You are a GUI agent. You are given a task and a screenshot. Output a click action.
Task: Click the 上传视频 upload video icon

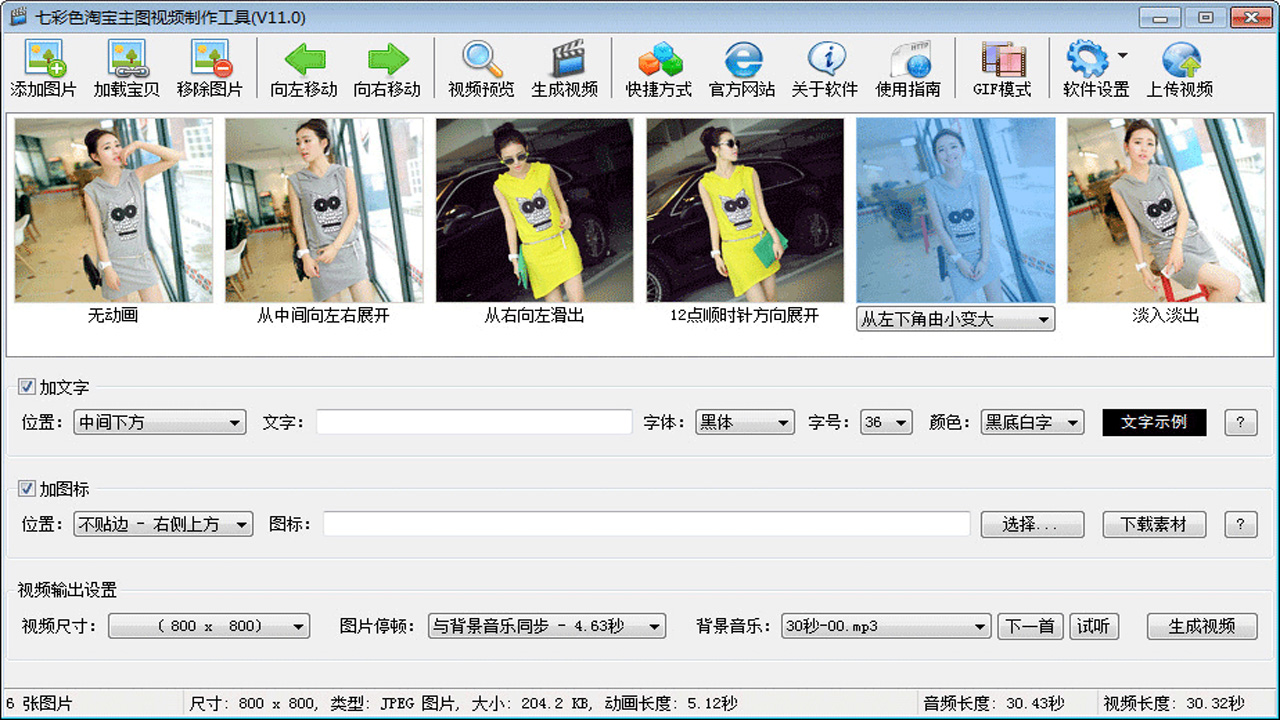click(1183, 68)
